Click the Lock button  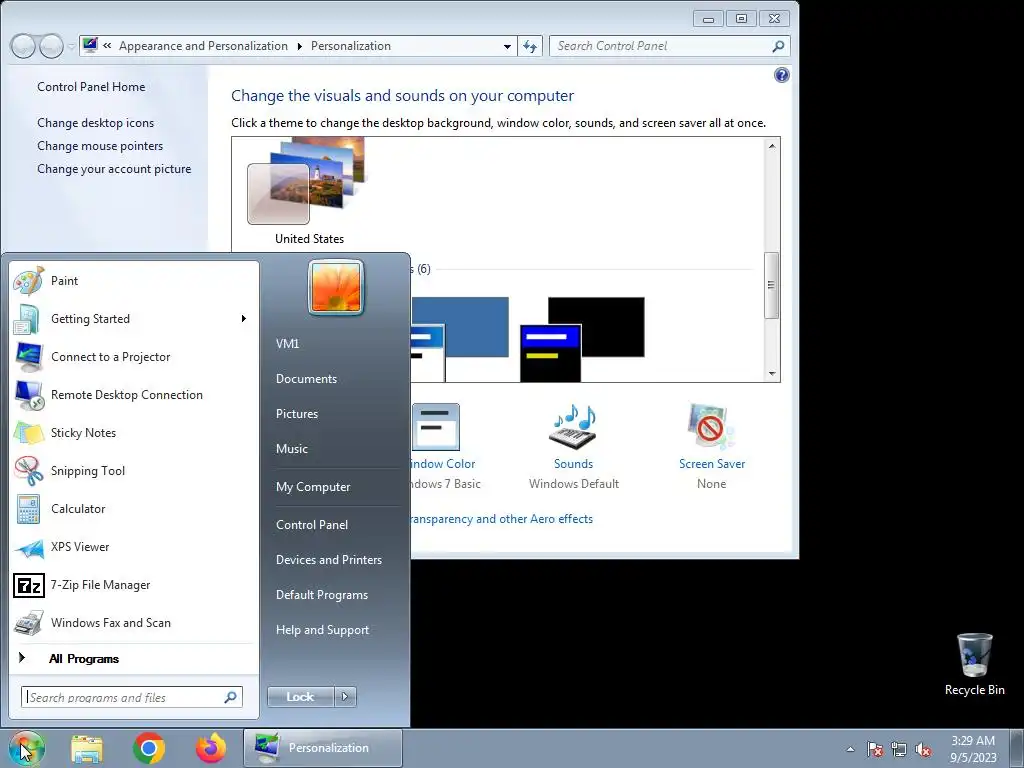point(300,697)
